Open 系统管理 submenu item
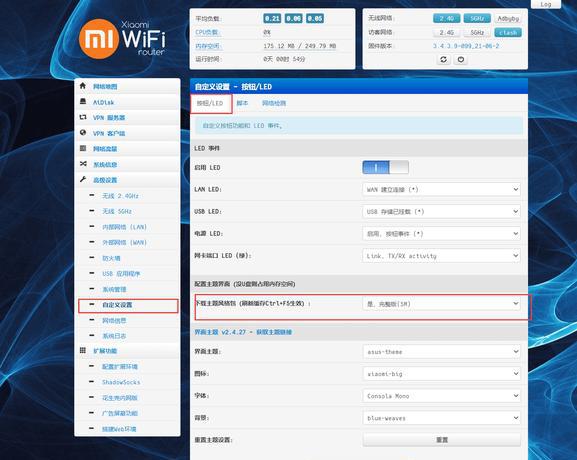The image size is (577, 460). click(x=114, y=289)
